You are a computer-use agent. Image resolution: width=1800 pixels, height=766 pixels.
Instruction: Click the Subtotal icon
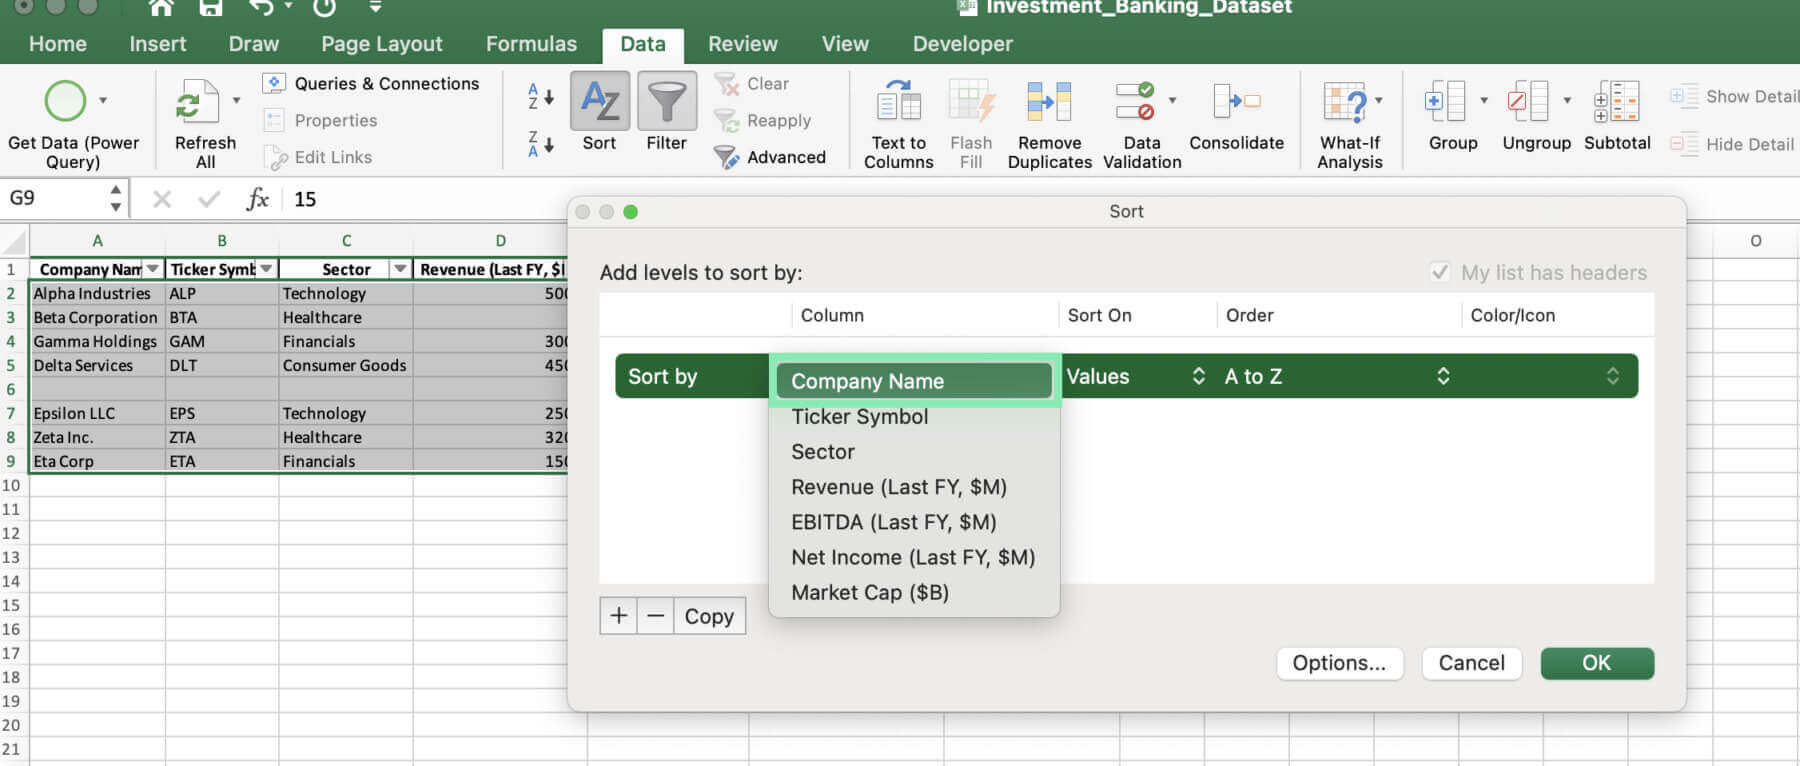pyautogui.click(x=1617, y=102)
